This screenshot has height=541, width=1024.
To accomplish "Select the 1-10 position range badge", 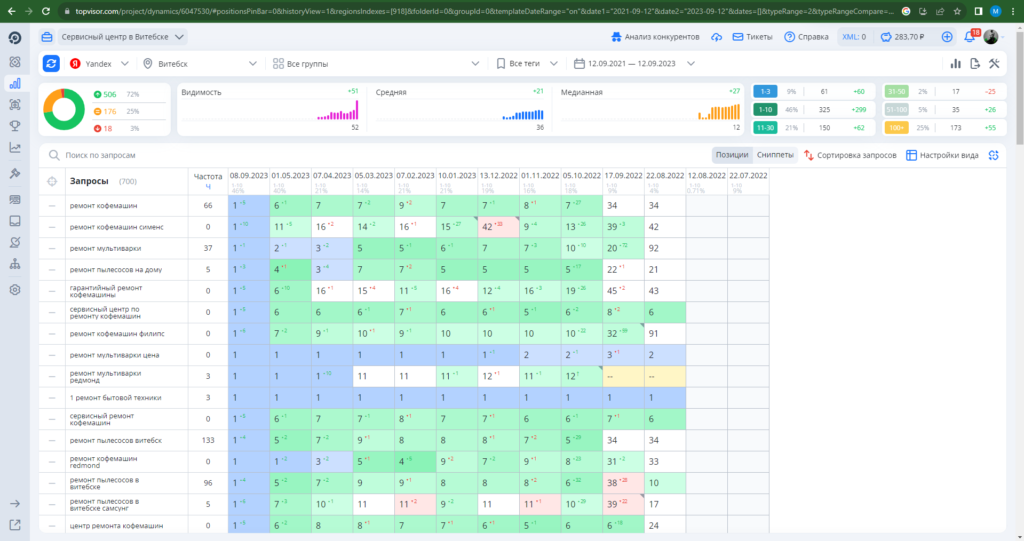I will pos(765,110).
